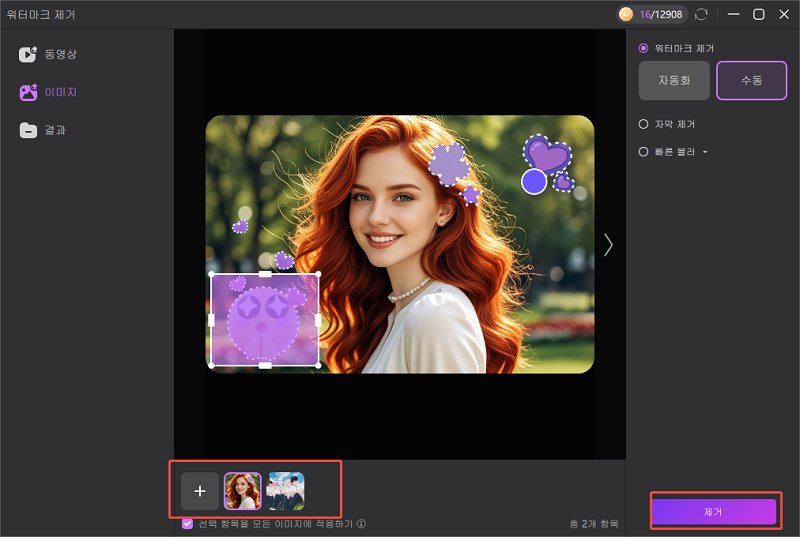This screenshot has width=800, height=537.
Task: Expand the 빠른 블러 dropdown arrow
Action: (x=705, y=152)
